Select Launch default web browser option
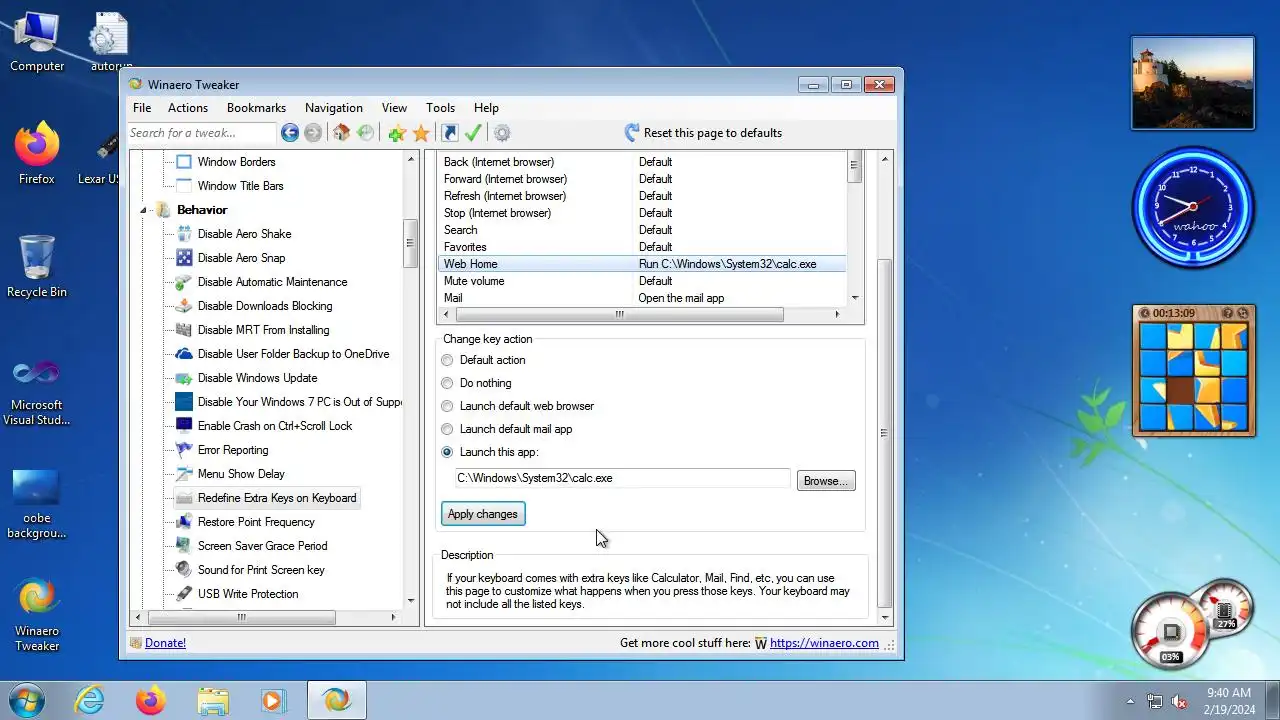This screenshot has width=1280, height=720. click(x=447, y=406)
